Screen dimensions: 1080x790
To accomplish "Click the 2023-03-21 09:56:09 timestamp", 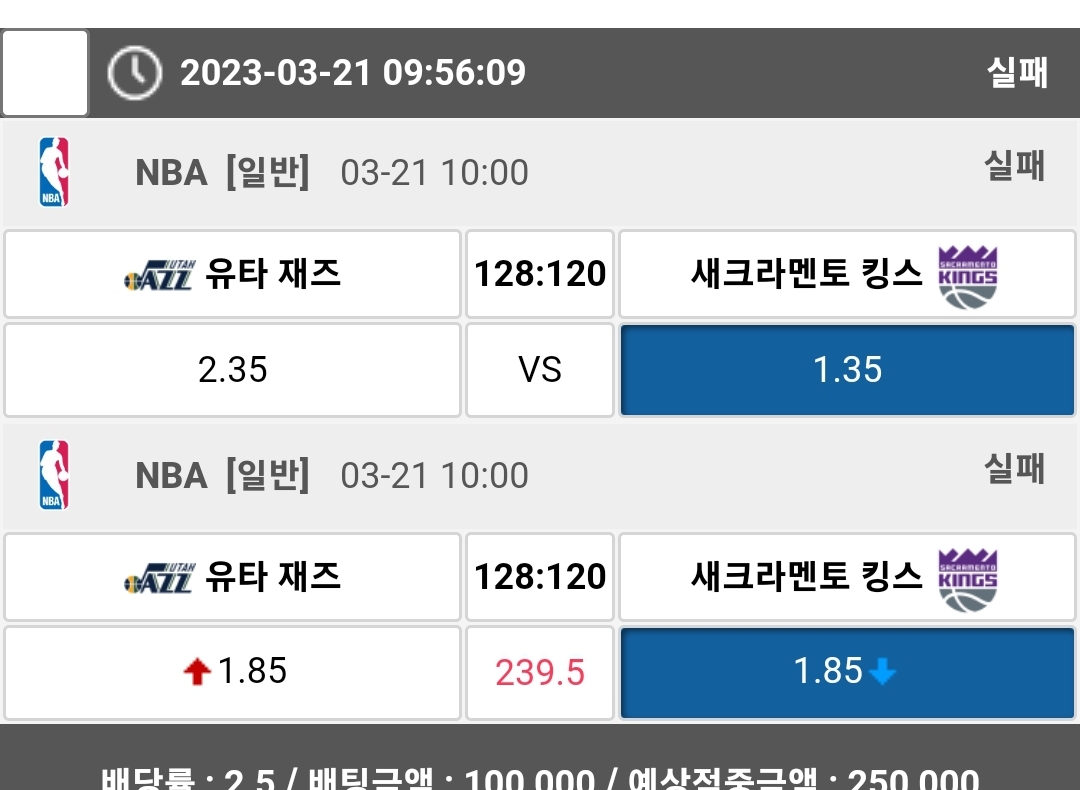I will [x=353, y=73].
